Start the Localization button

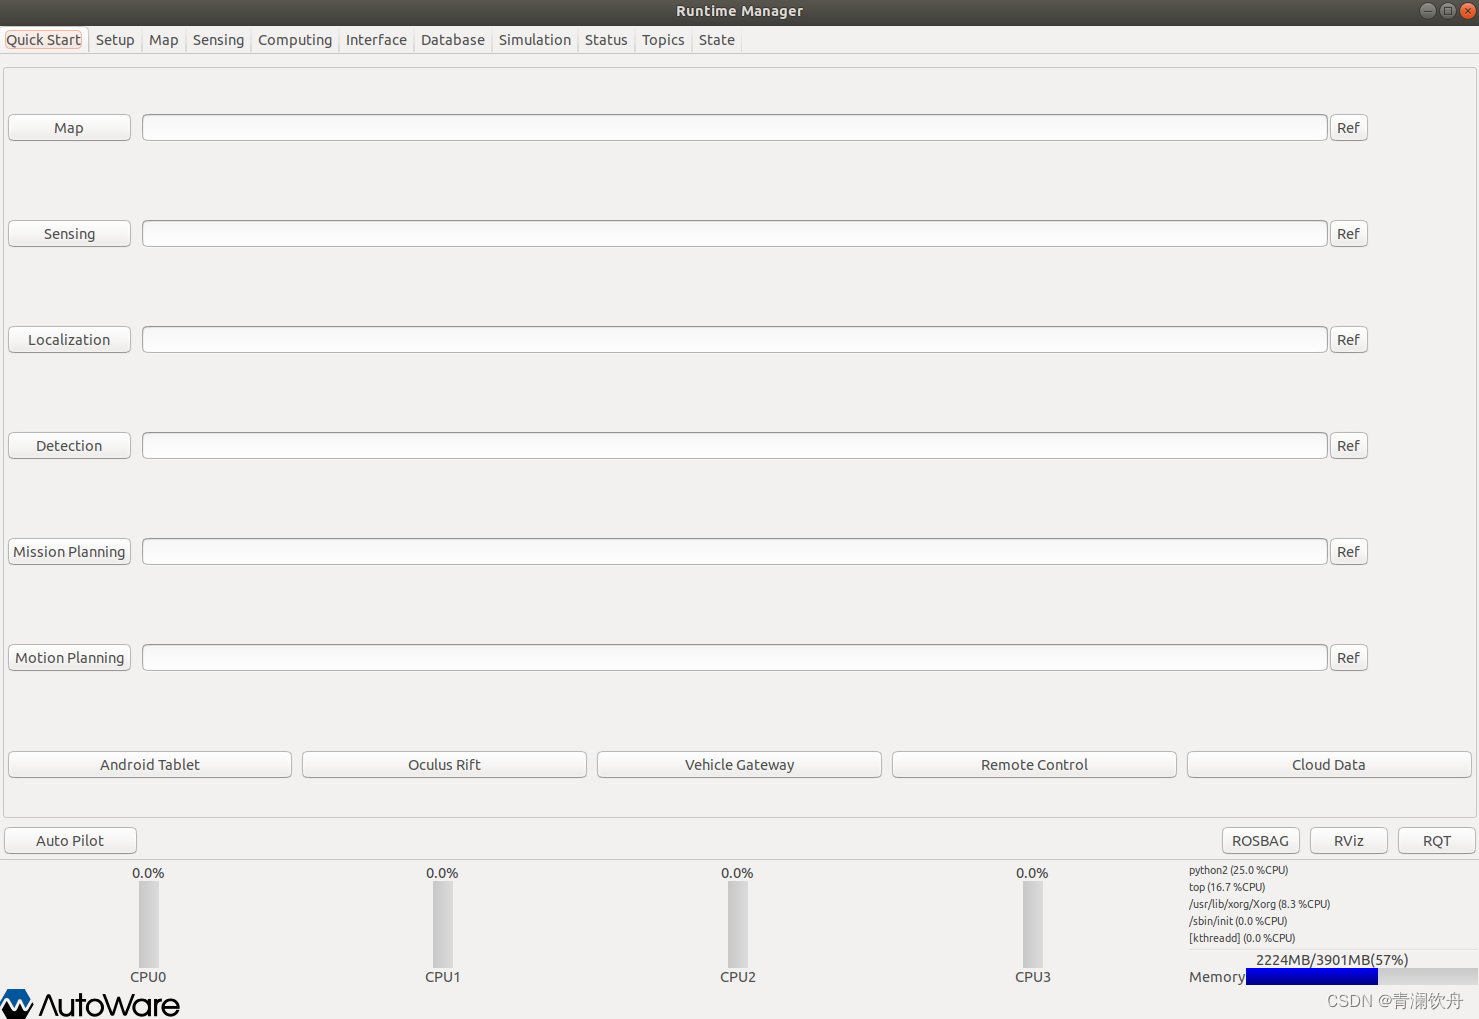tap(69, 340)
